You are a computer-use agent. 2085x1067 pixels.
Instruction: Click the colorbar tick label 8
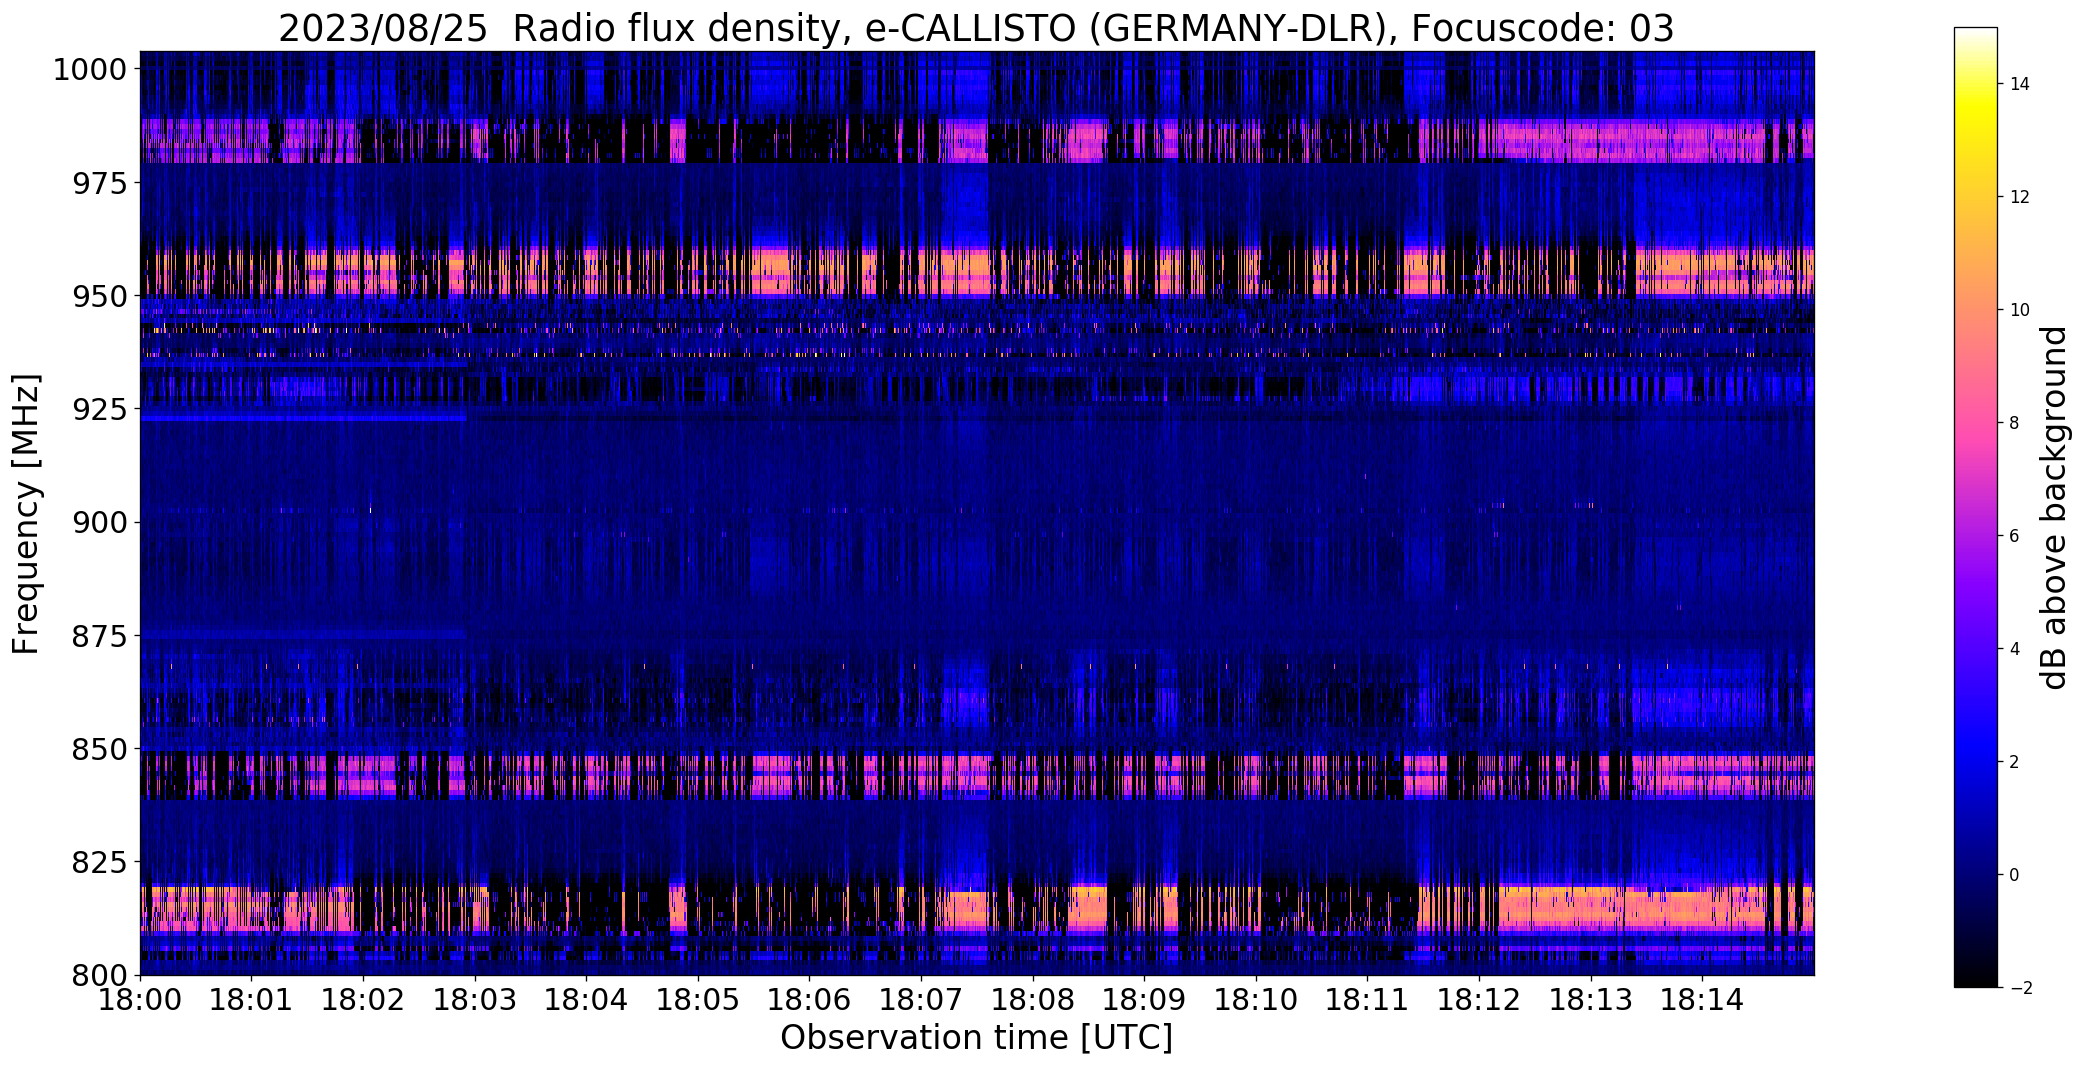[2014, 423]
